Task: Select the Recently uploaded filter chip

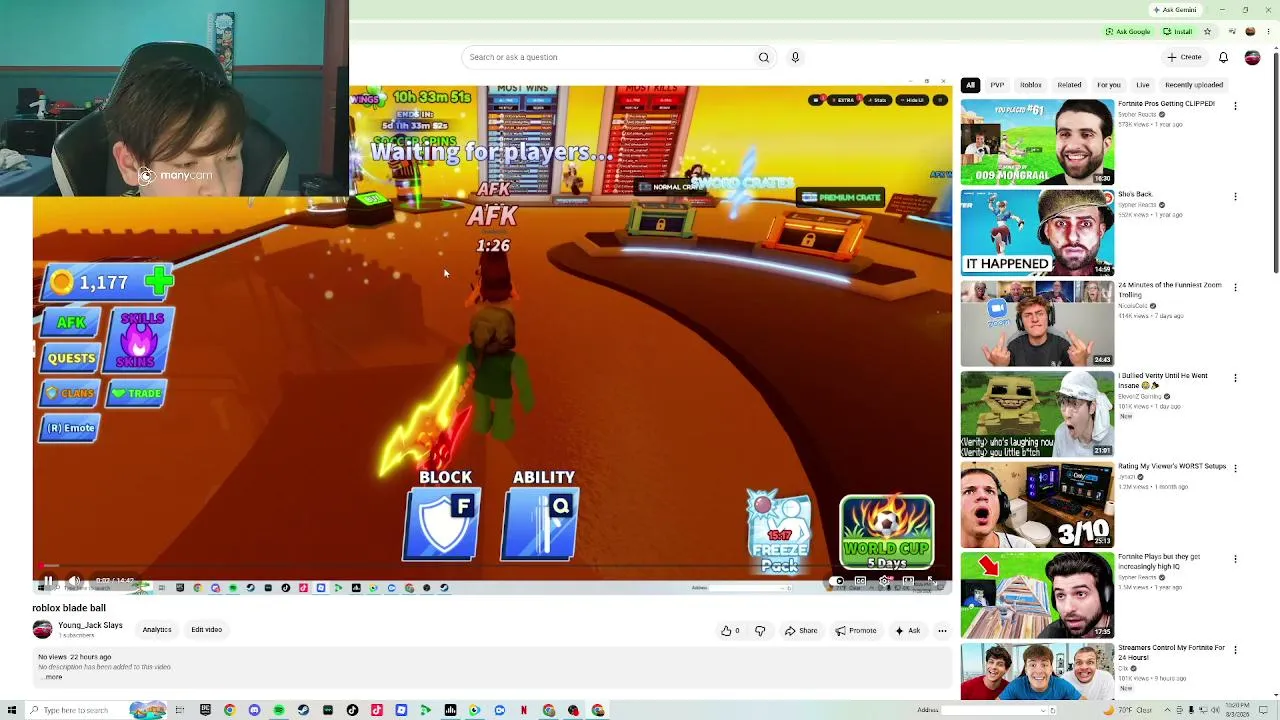Action: point(1194,85)
